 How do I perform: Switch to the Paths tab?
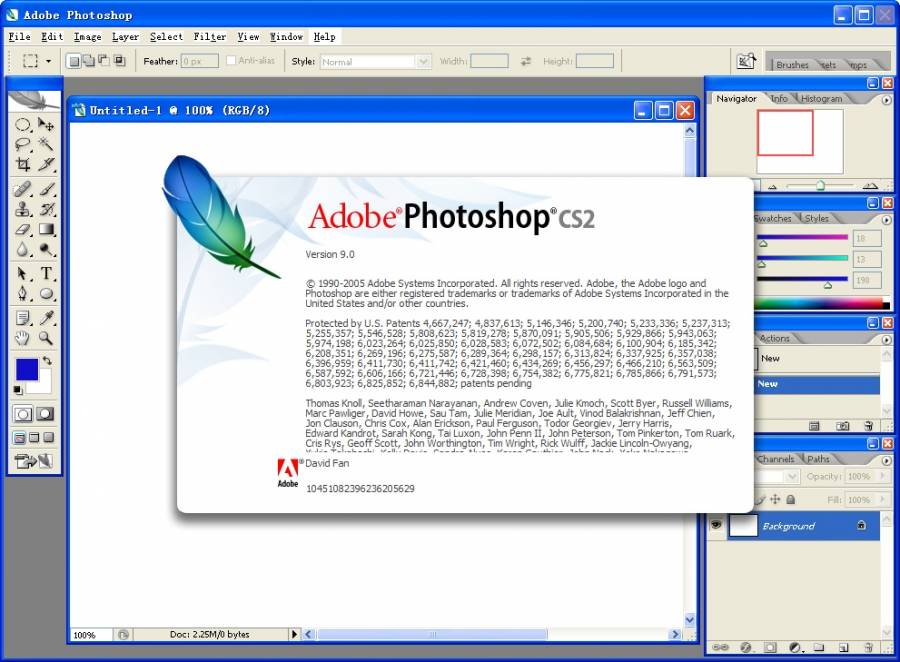pyautogui.click(x=818, y=459)
